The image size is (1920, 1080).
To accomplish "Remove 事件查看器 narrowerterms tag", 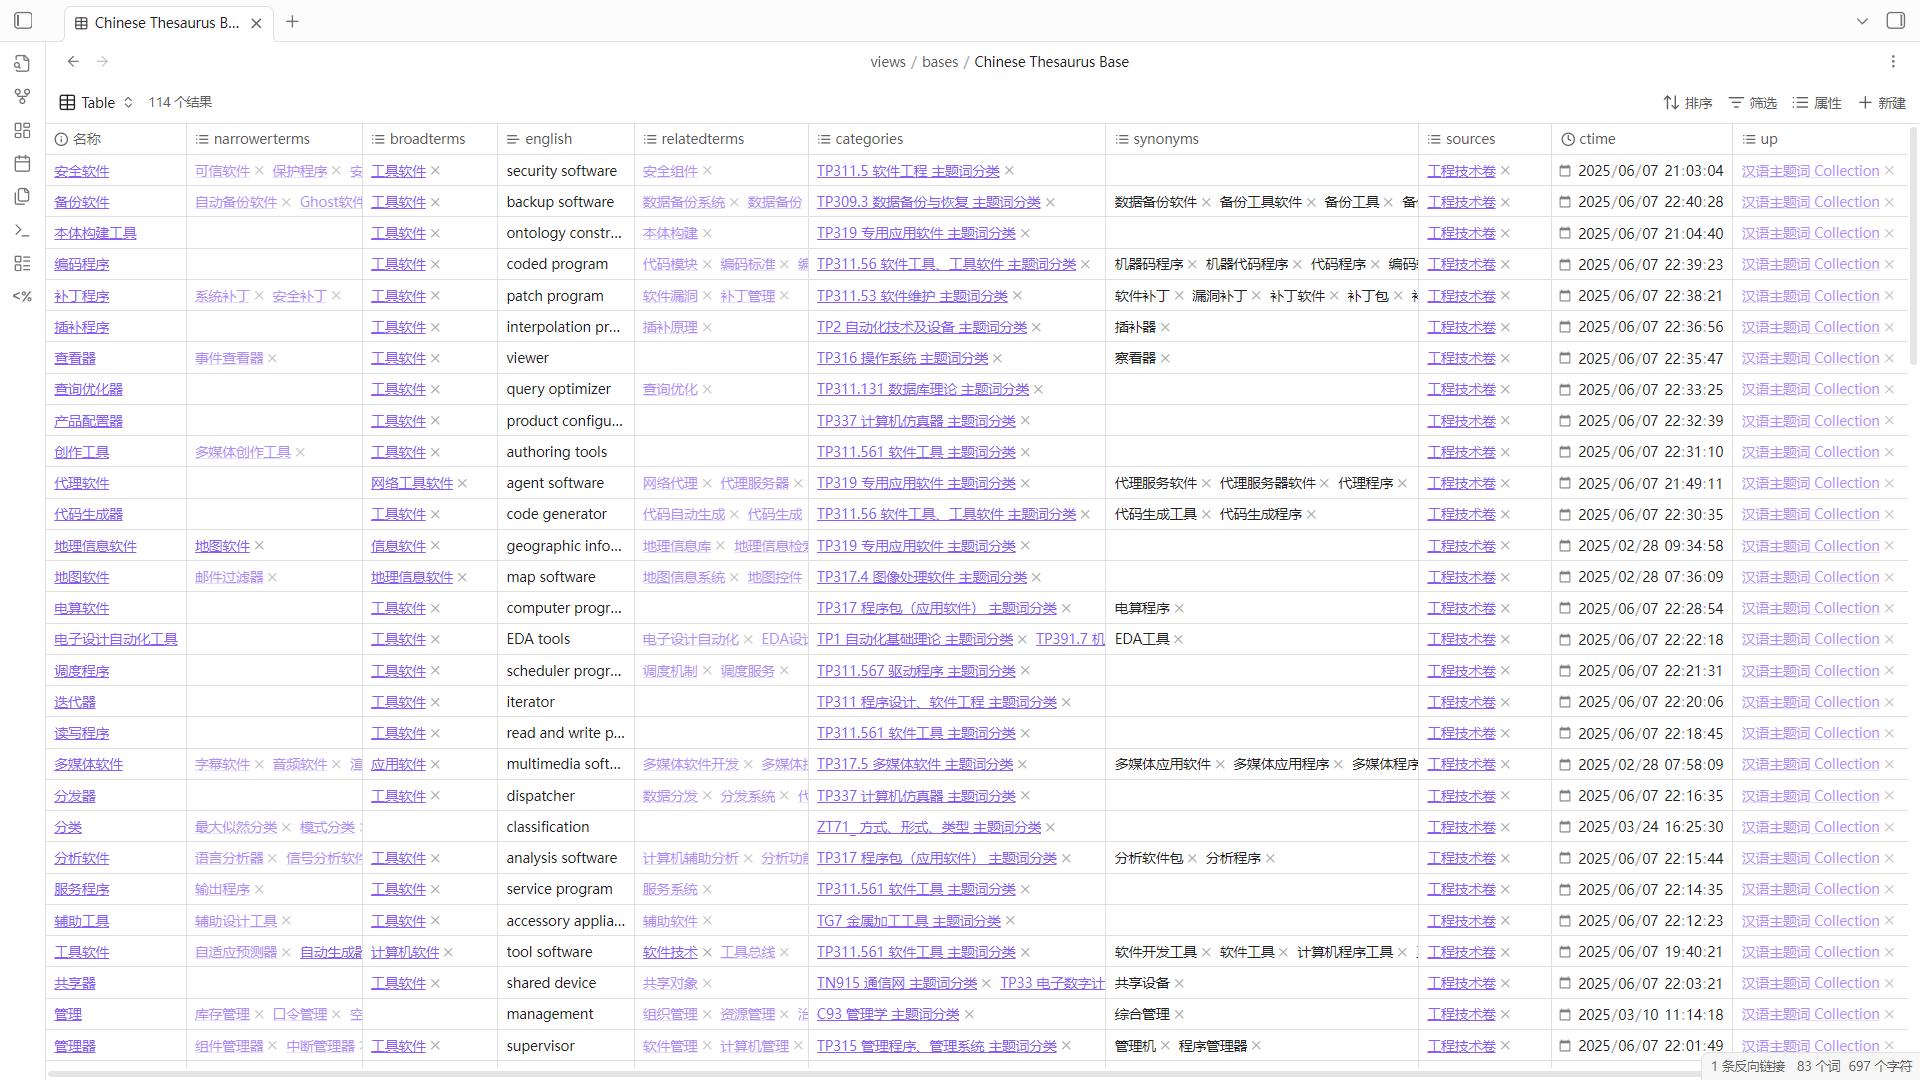I will click(x=272, y=358).
